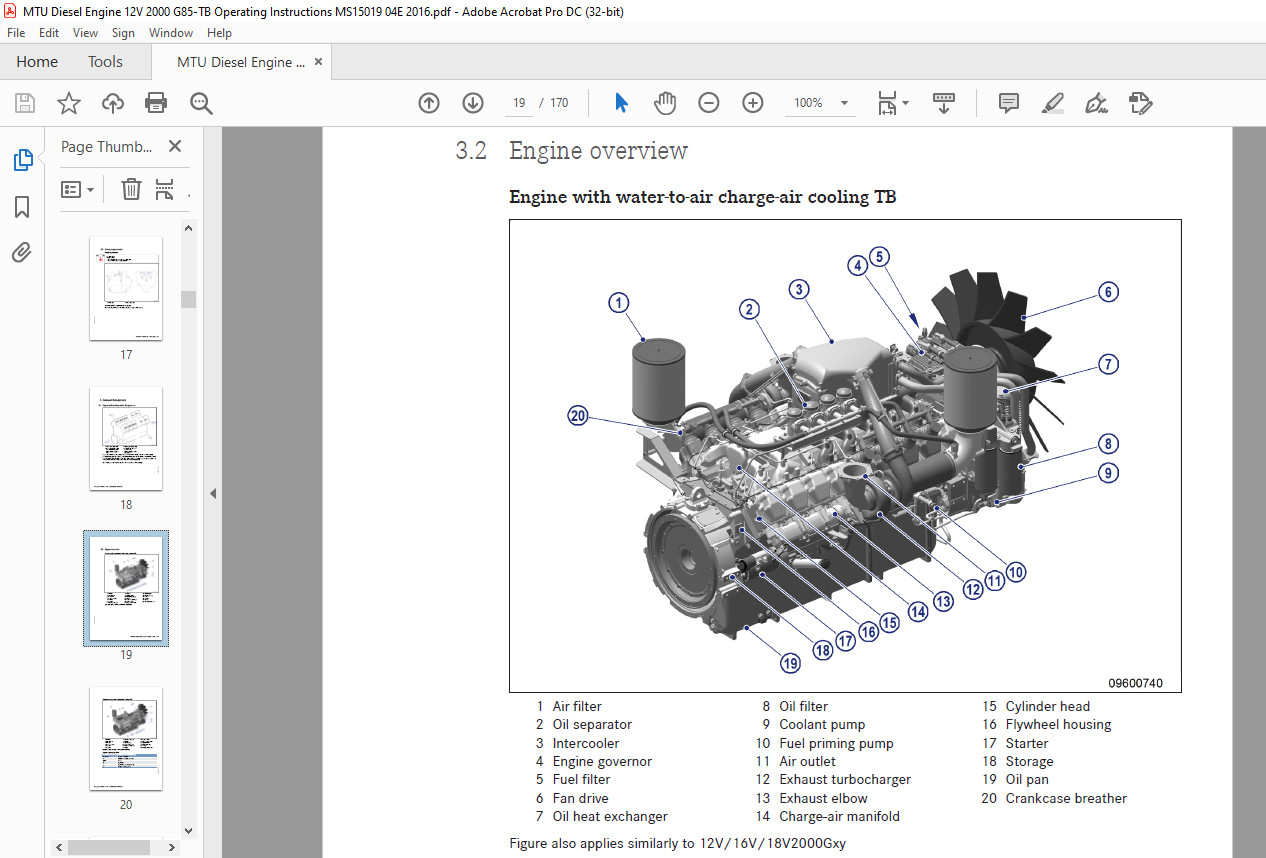The width and height of the screenshot is (1266, 858).
Task: Switch to the Tools tab
Action: [105, 62]
